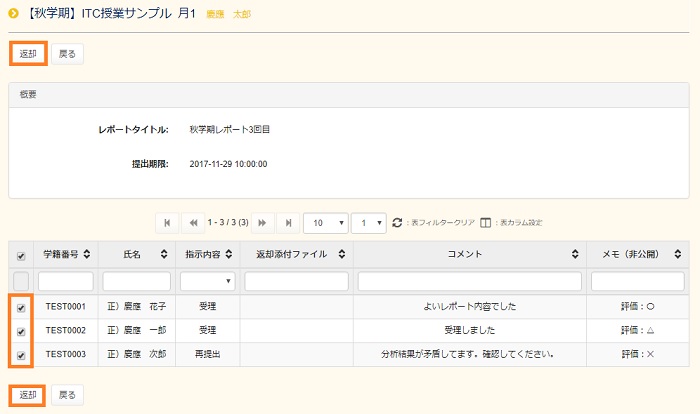
Task: Click the 学籍番号 filter input field
Action: click(x=65, y=281)
